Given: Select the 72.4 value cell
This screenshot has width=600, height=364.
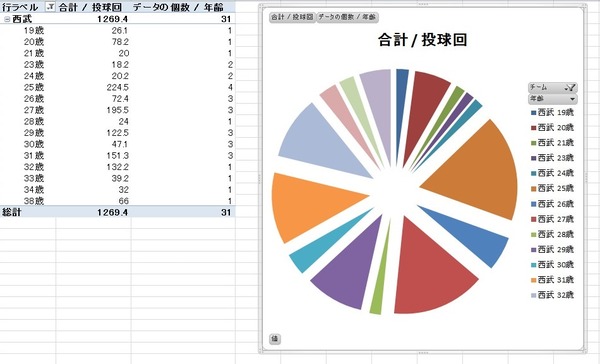Looking at the screenshot, I should (120, 99).
